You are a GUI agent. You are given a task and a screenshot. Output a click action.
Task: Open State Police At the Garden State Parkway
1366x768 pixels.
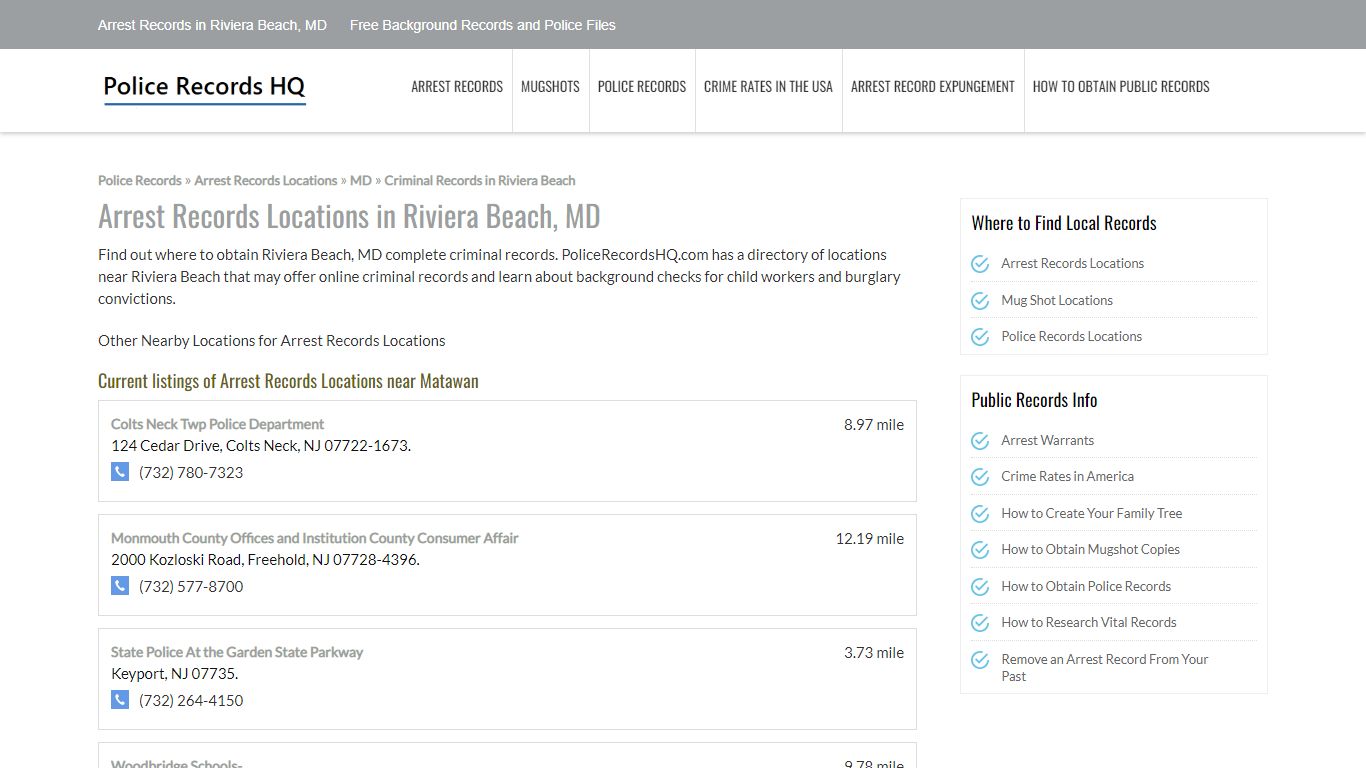237,652
